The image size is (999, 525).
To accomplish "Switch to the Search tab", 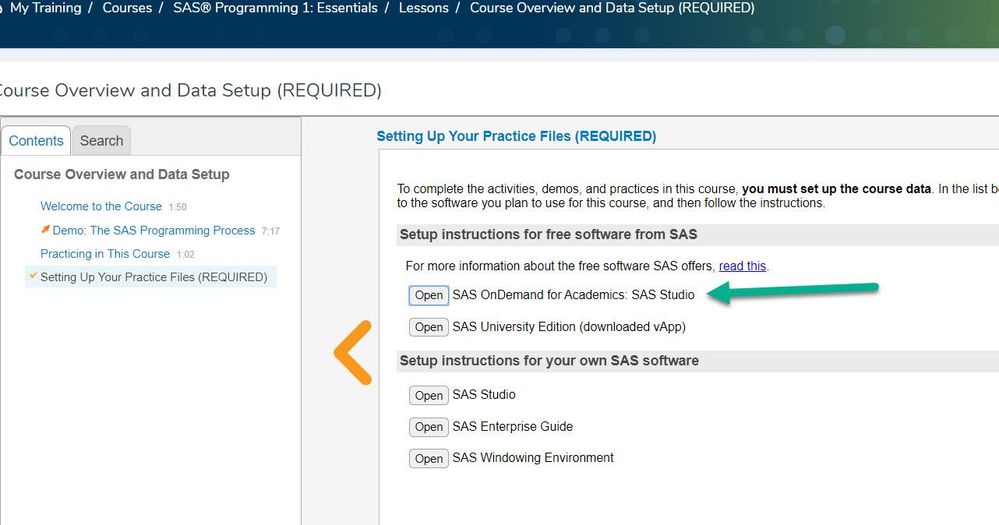I will pos(101,141).
